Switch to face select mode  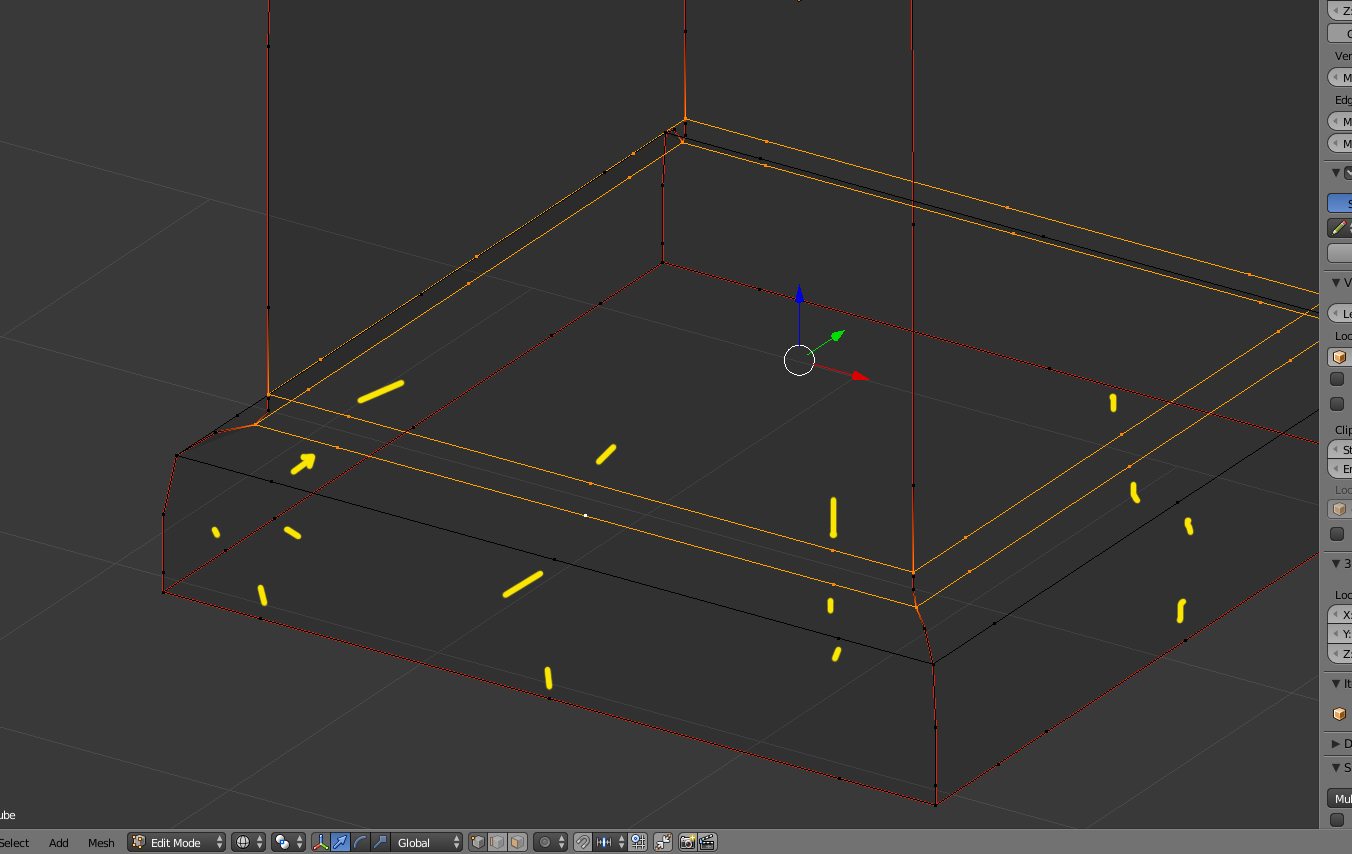coord(517,843)
